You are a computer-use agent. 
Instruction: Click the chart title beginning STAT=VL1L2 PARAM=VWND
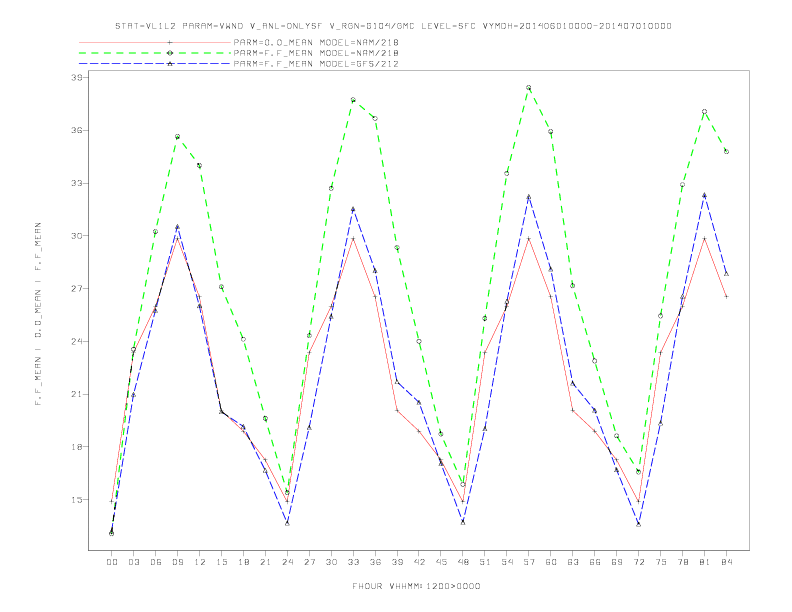(x=393, y=26)
